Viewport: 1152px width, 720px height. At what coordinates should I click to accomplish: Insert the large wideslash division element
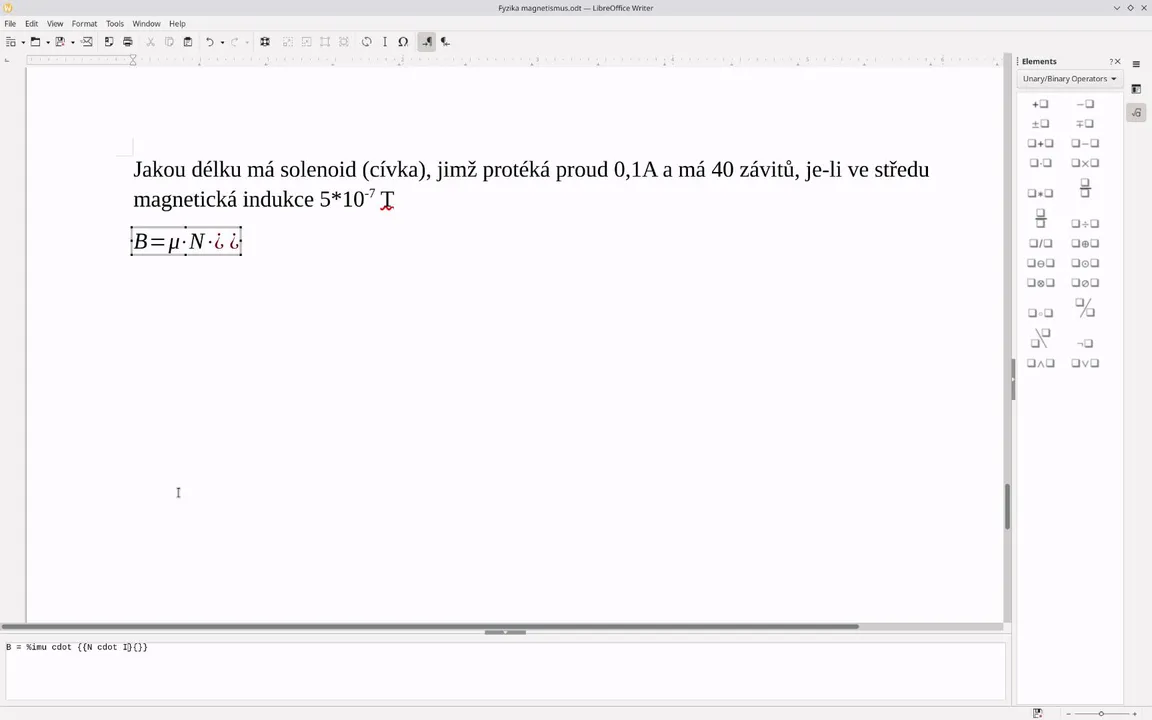(1085, 308)
